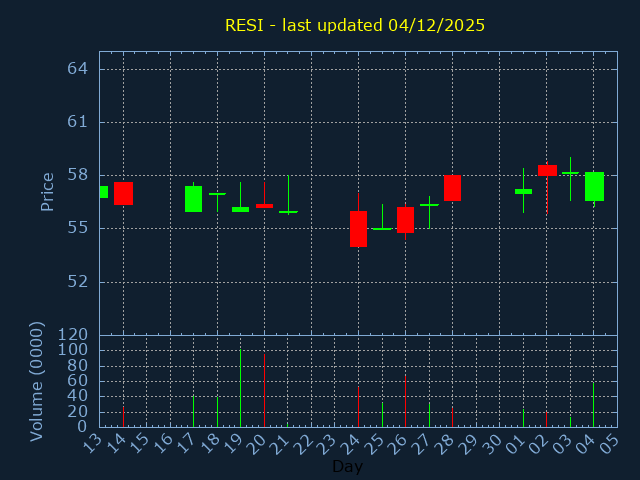640x480 pixels.
Task: Click the Volume (0000) axis label
Action: (x=37, y=381)
